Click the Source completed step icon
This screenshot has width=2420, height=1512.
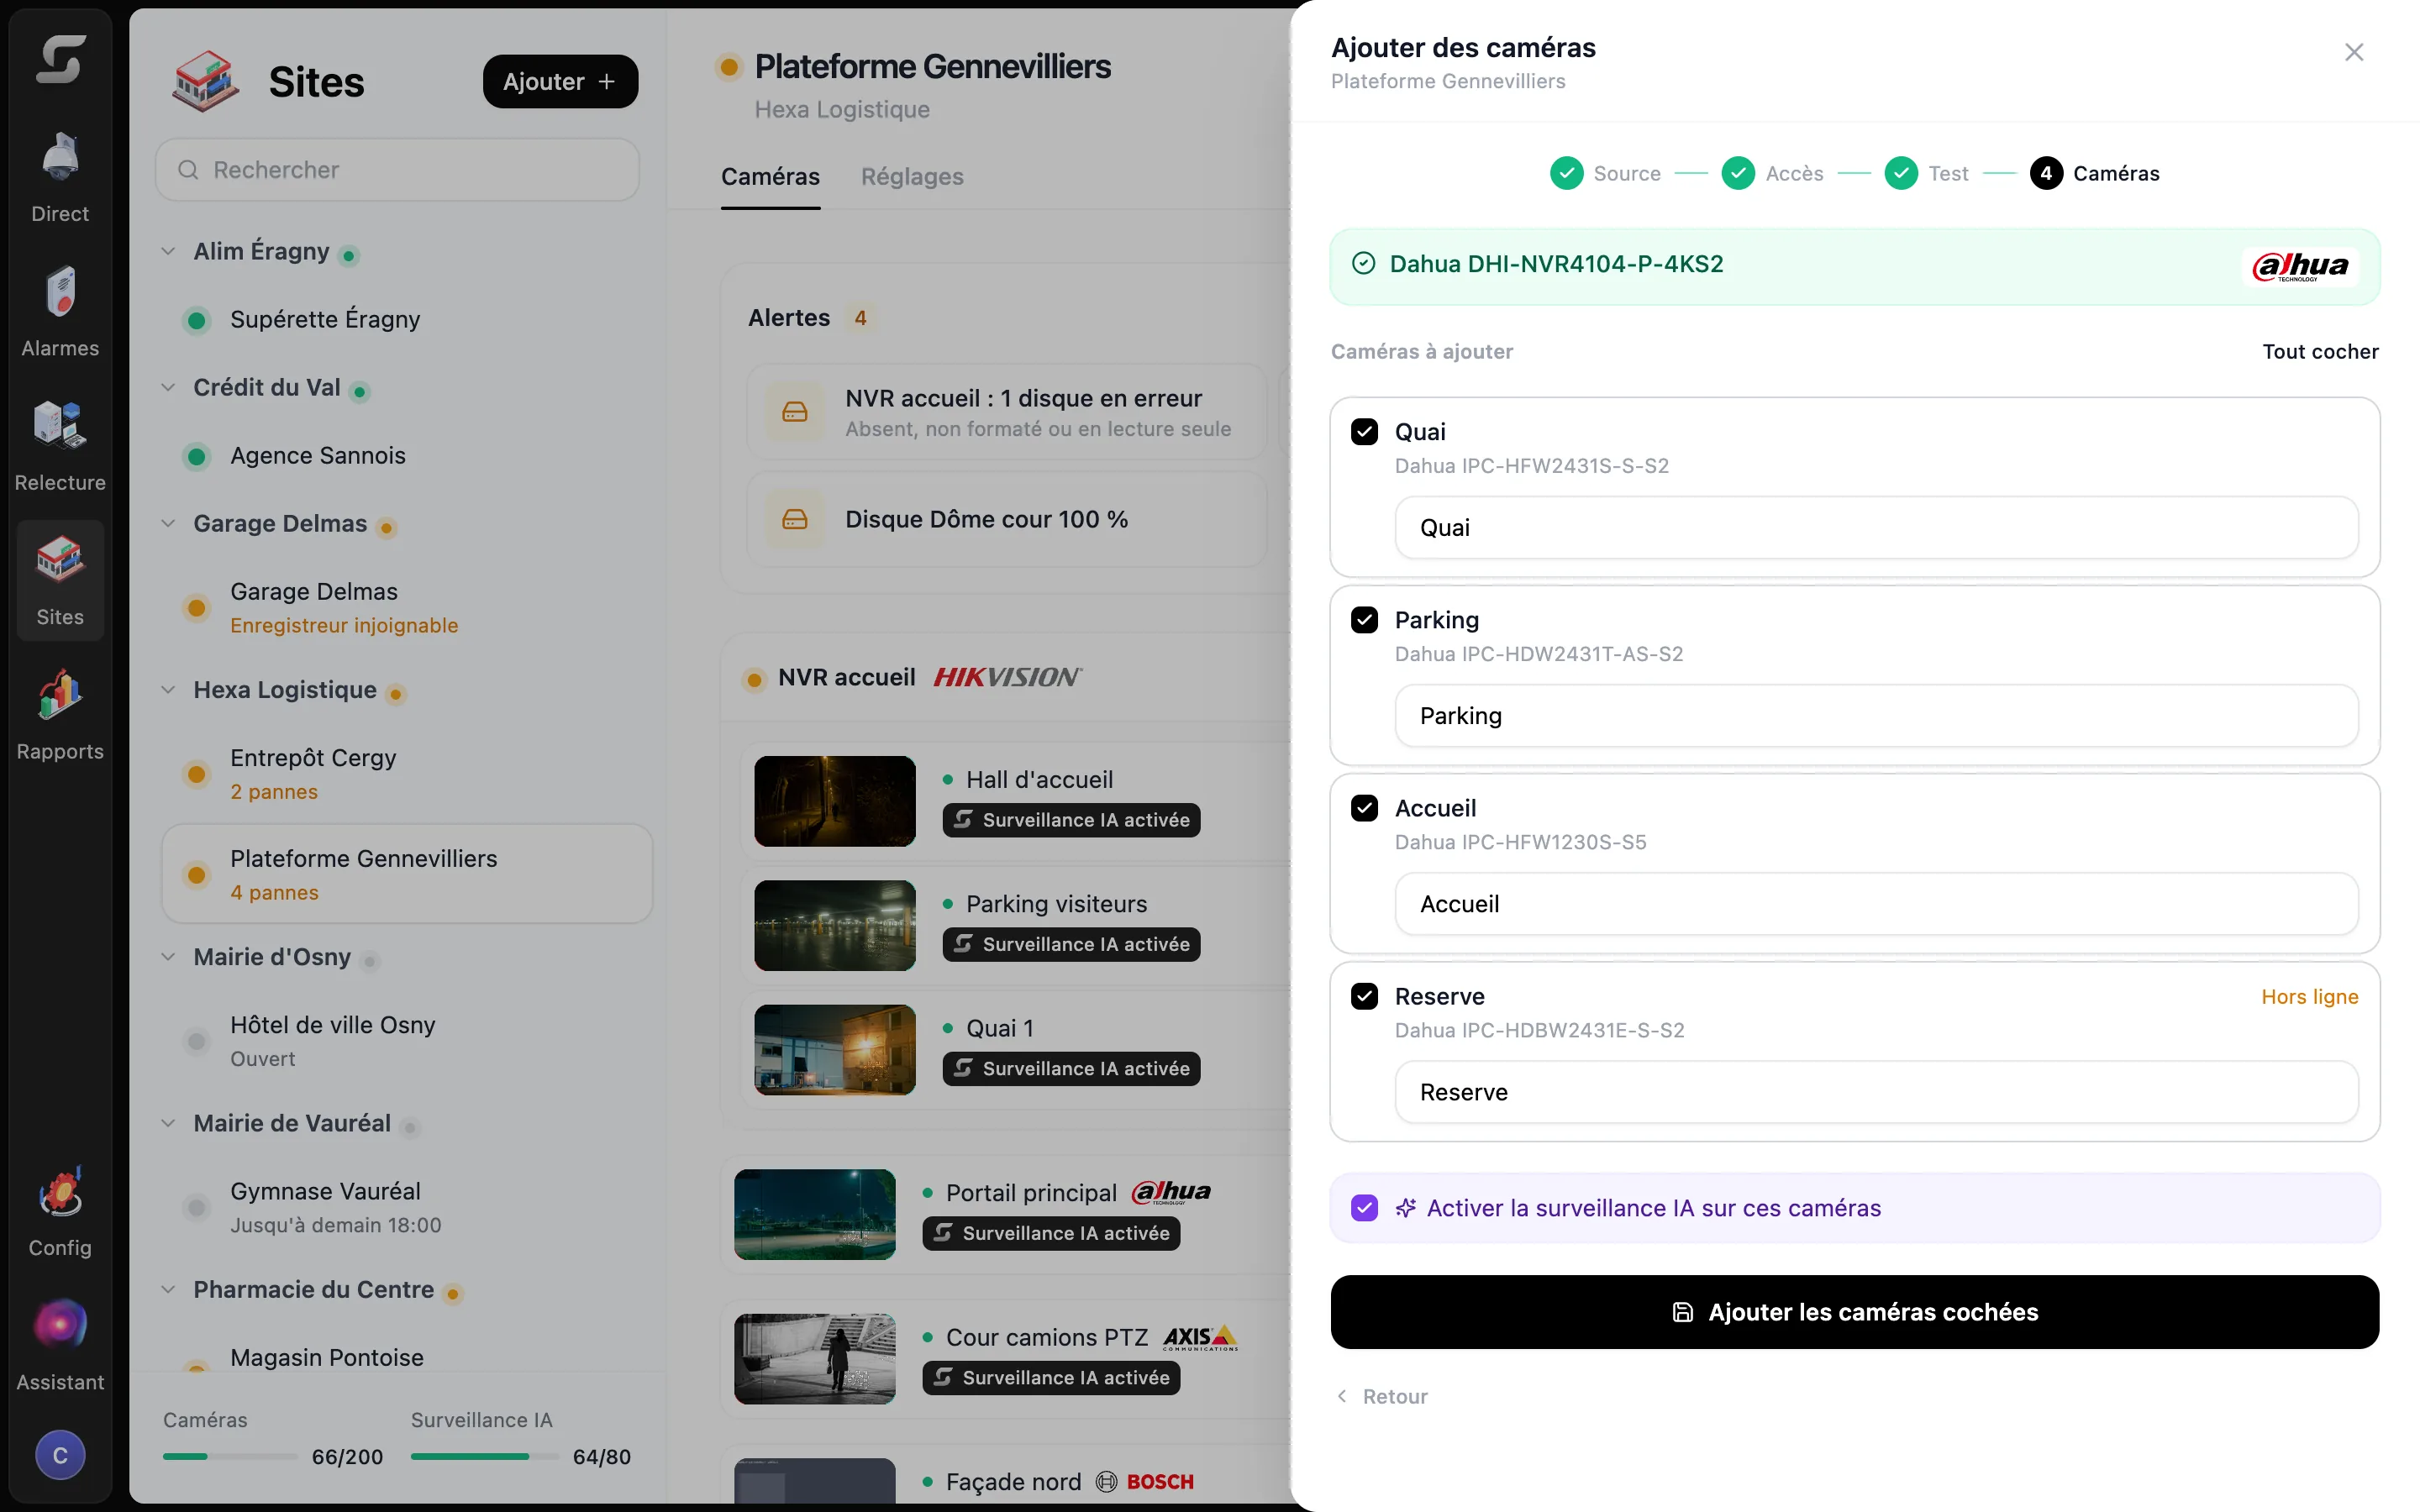tap(1566, 173)
